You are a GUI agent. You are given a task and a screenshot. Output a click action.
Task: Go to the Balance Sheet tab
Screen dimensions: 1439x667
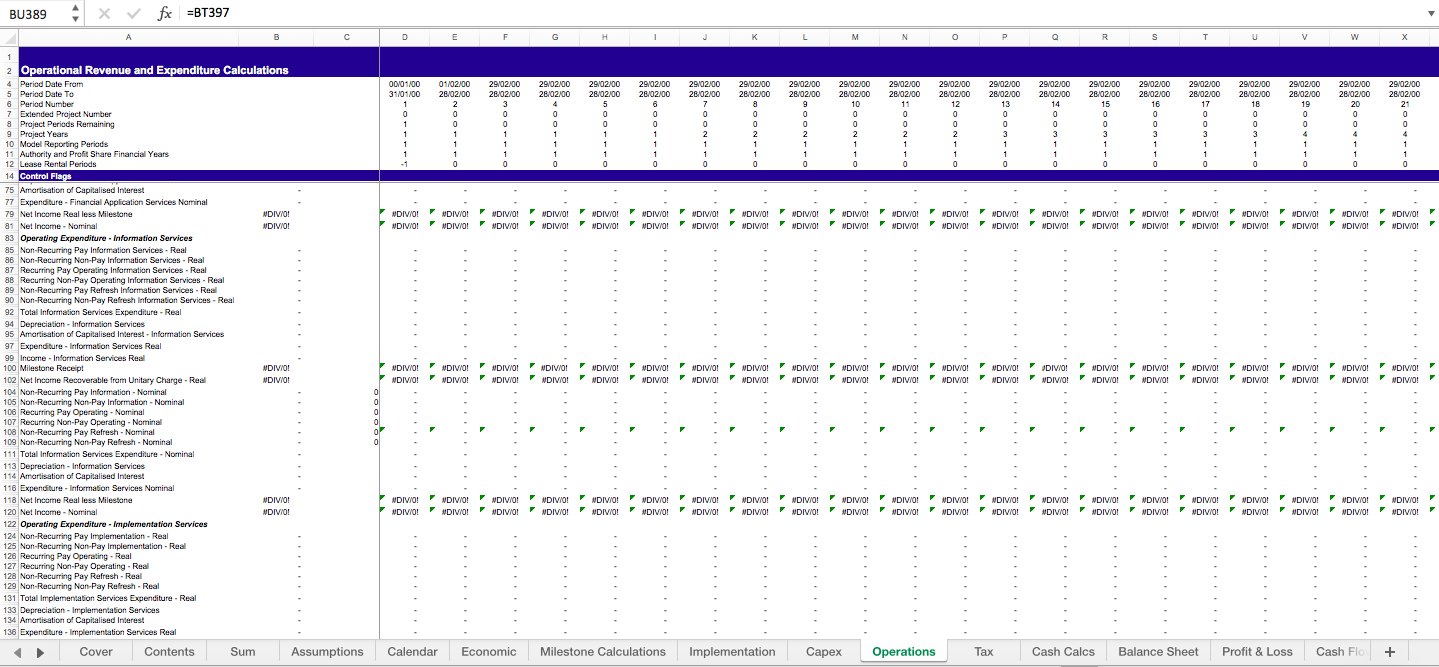[1158, 651]
